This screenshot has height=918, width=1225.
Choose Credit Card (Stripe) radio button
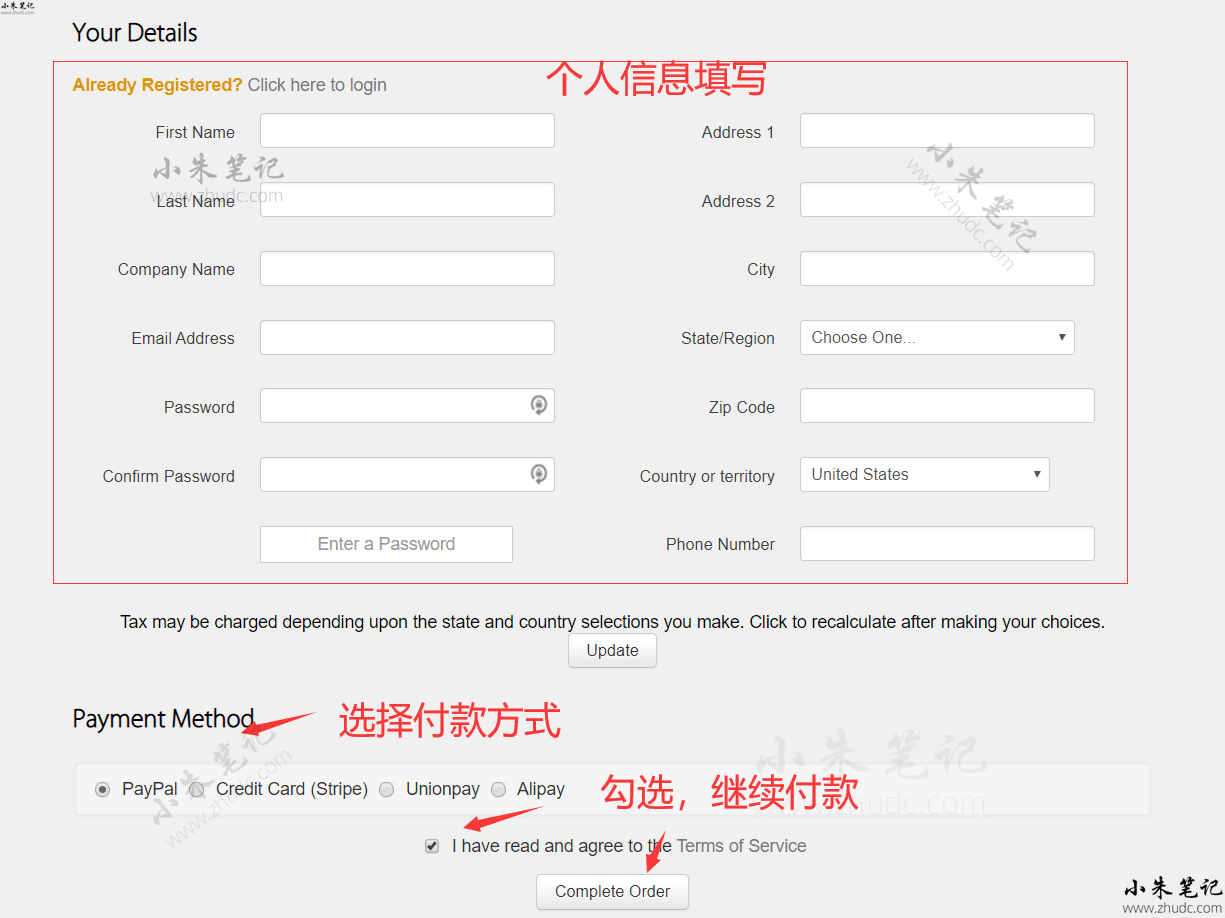click(197, 790)
